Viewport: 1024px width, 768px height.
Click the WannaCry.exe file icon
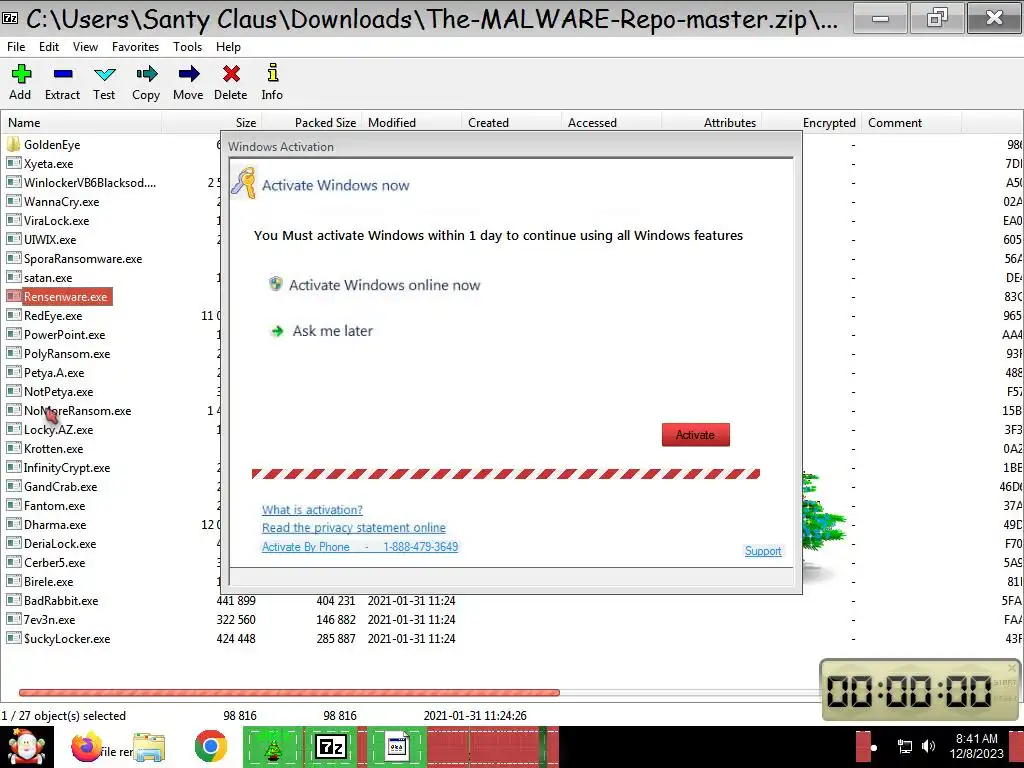[x=14, y=201]
